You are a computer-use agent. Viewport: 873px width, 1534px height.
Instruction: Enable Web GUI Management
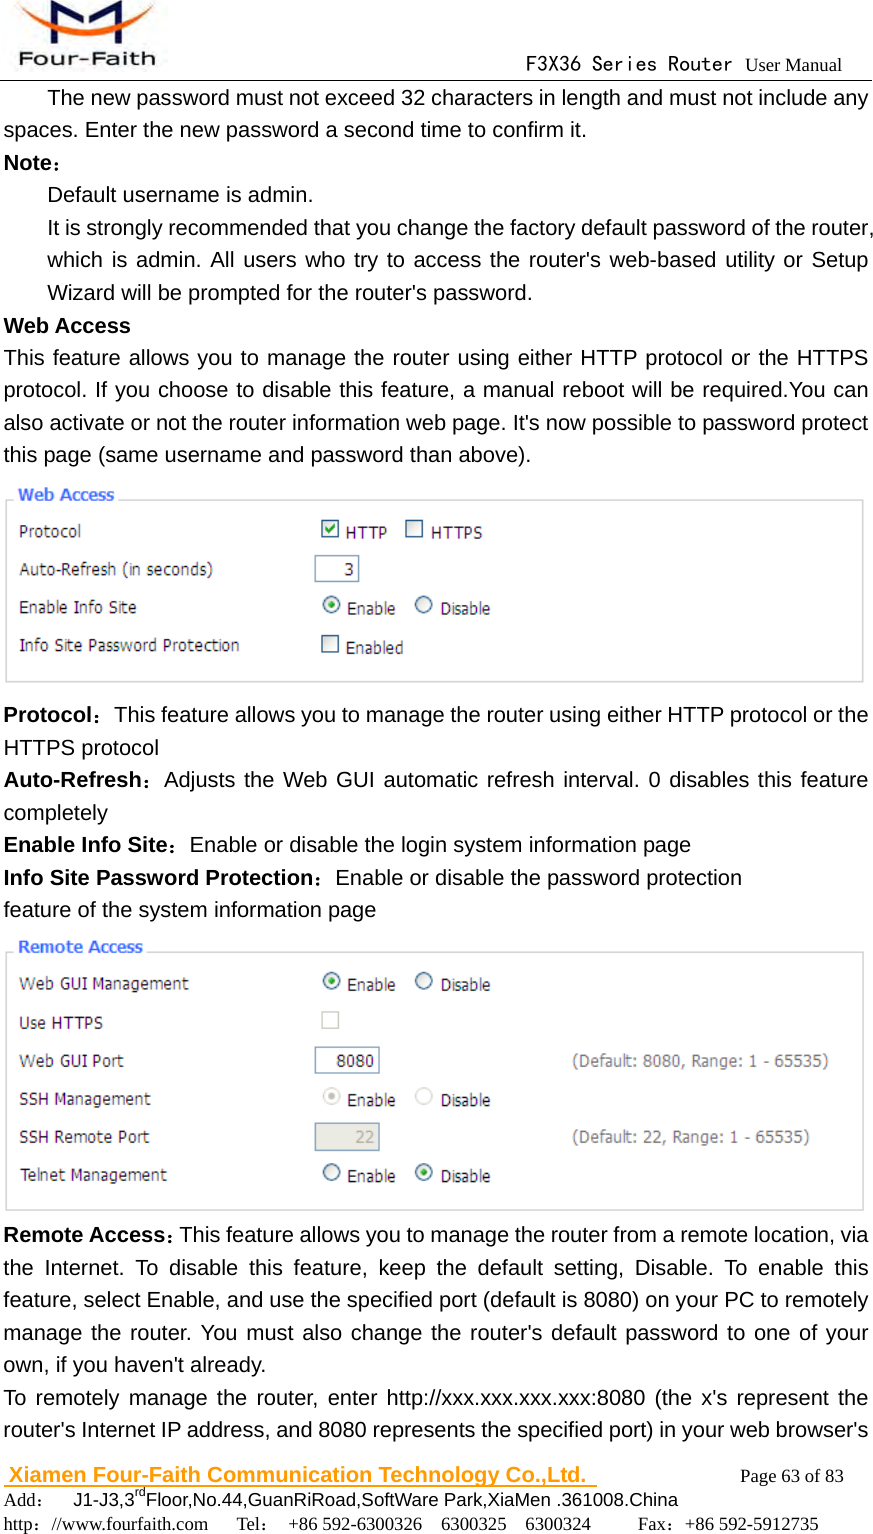(331, 981)
